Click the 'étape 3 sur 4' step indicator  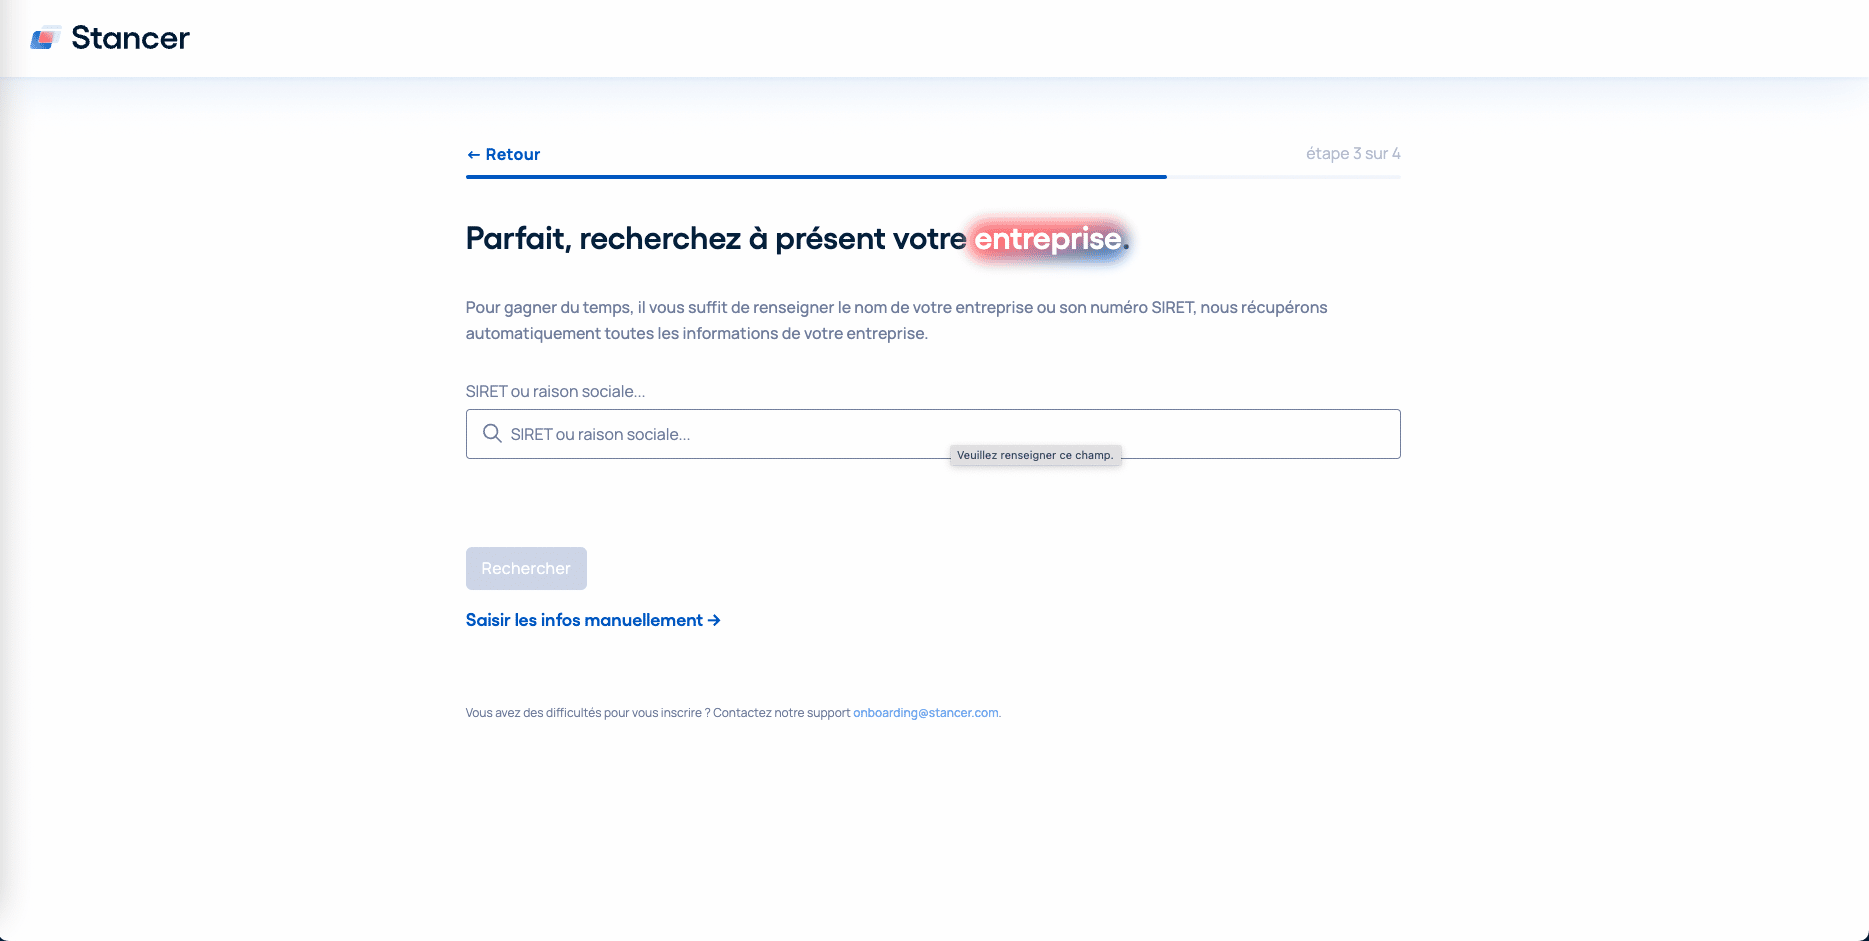[x=1352, y=153]
